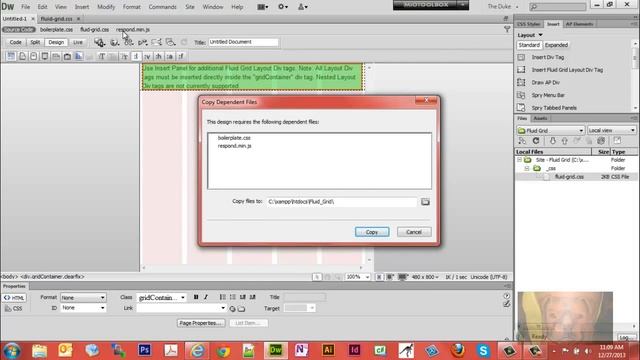
Task: Open the respond.min.js related file
Action: point(133,29)
